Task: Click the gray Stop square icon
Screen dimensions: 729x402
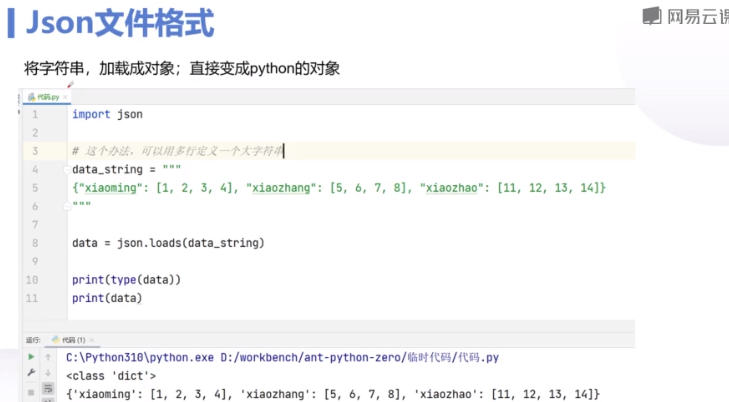Action: [x=31, y=392]
